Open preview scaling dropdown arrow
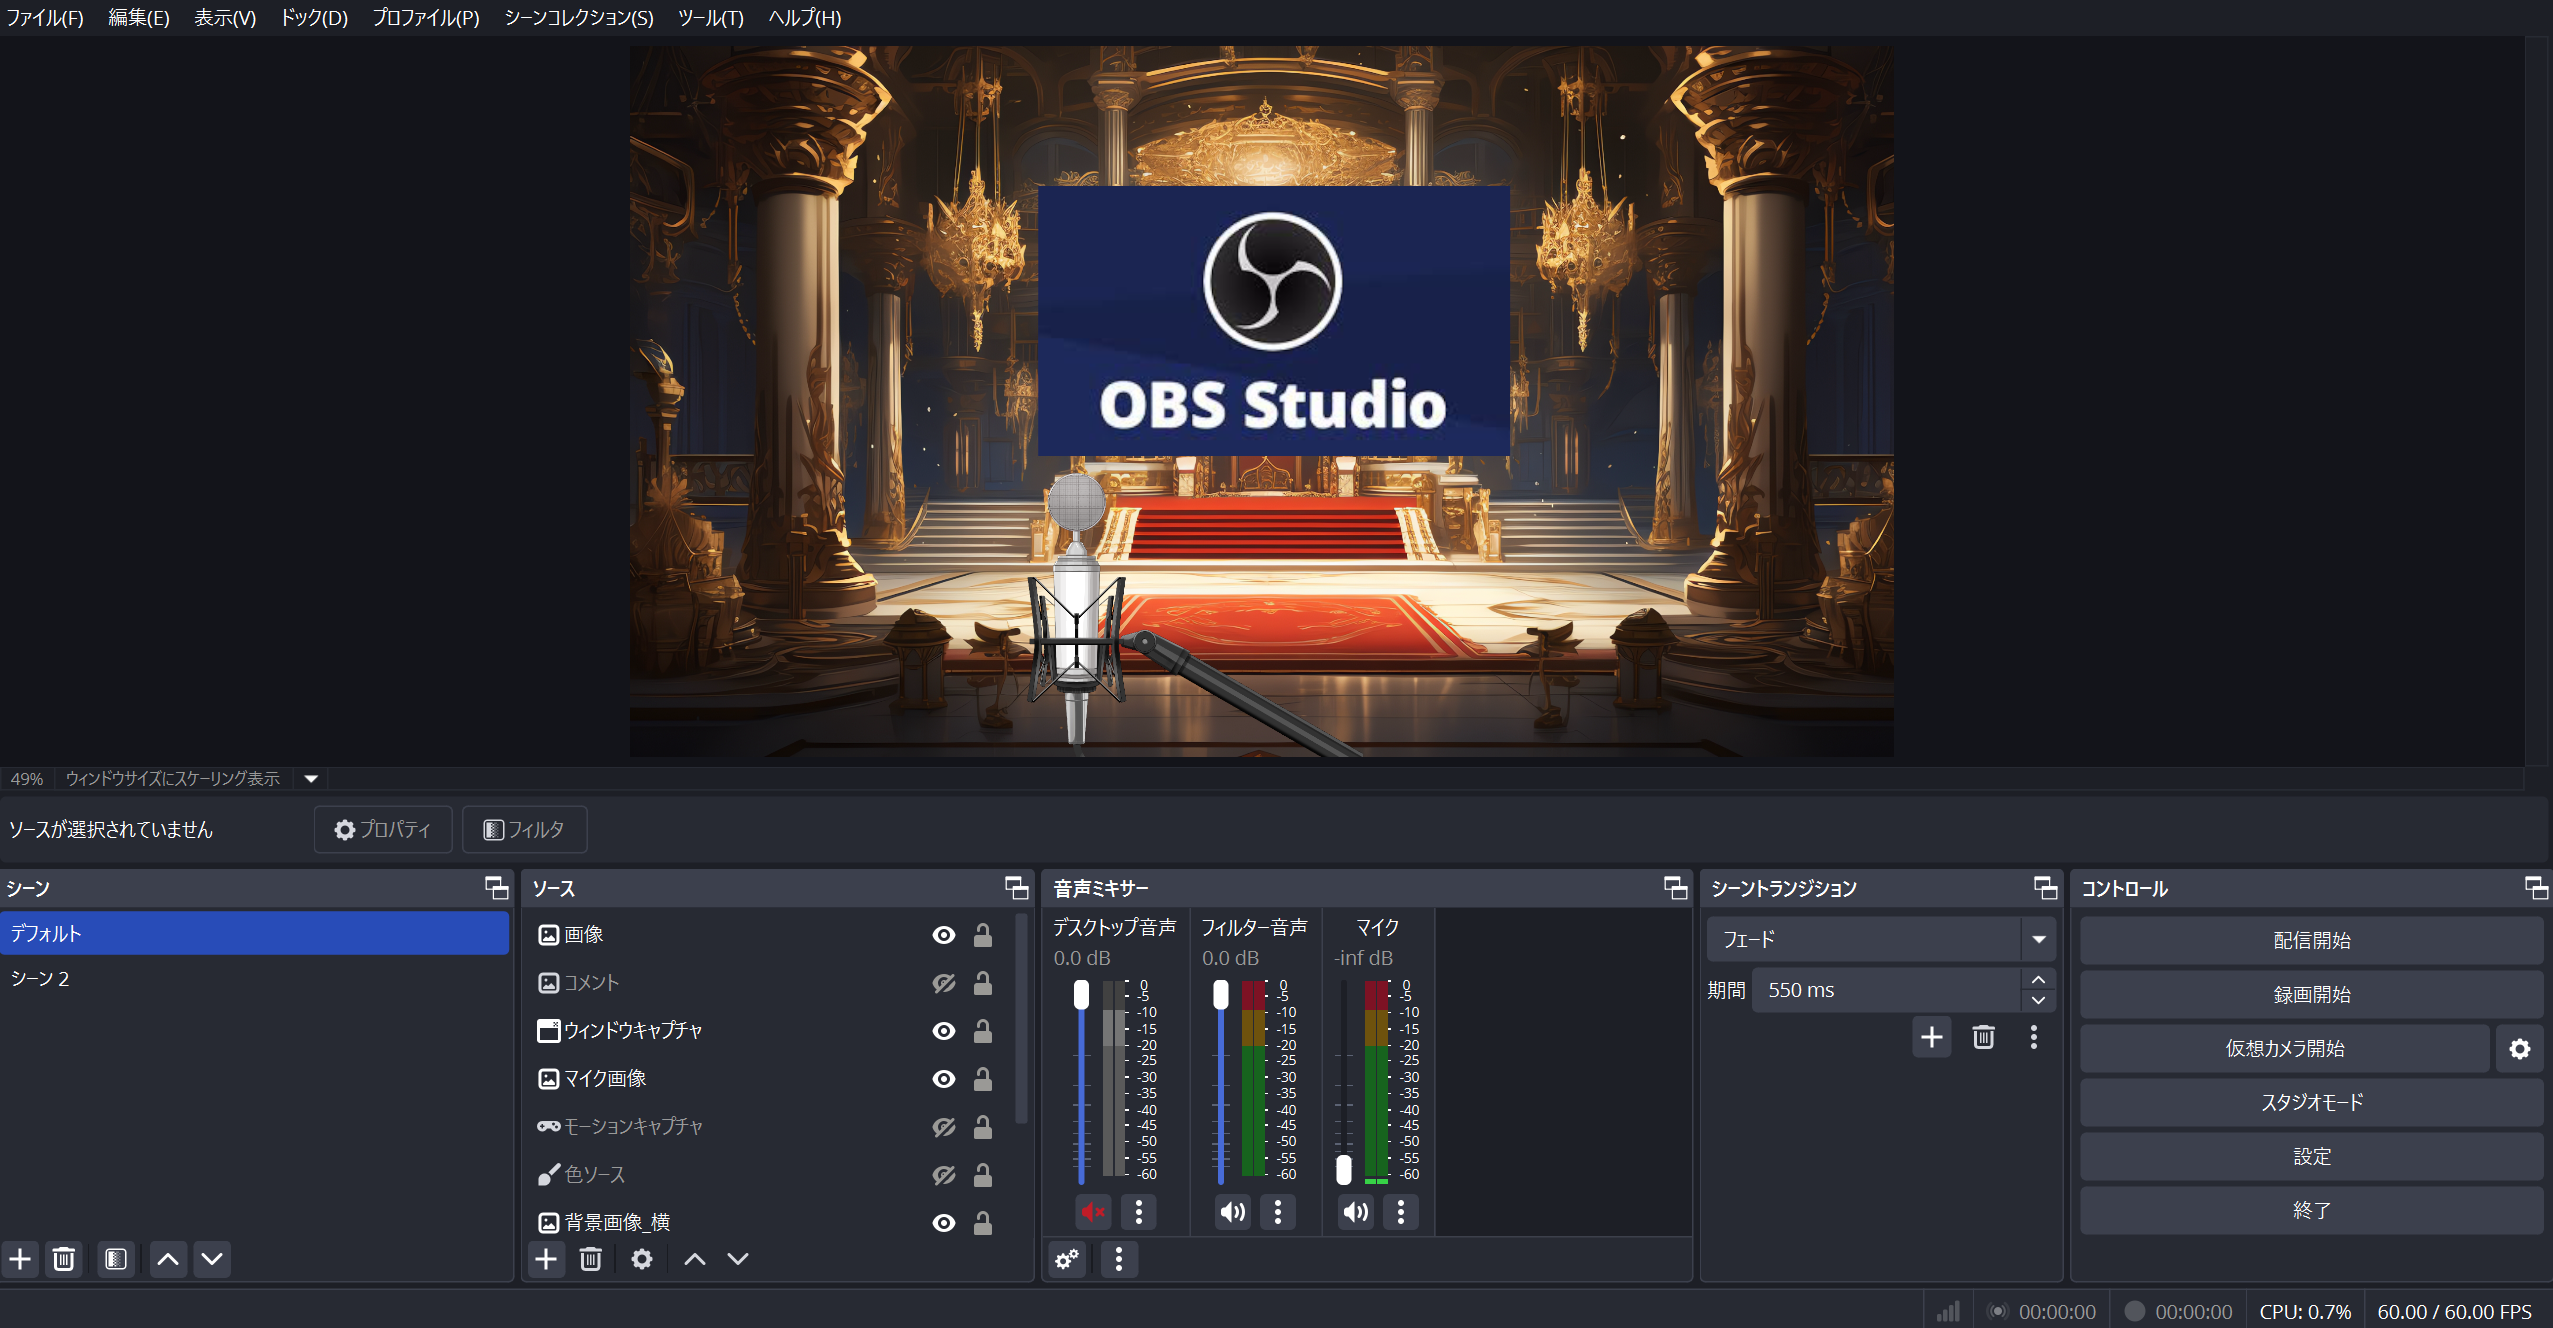The height and width of the screenshot is (1328, 2553). click(x=311, y=779)
